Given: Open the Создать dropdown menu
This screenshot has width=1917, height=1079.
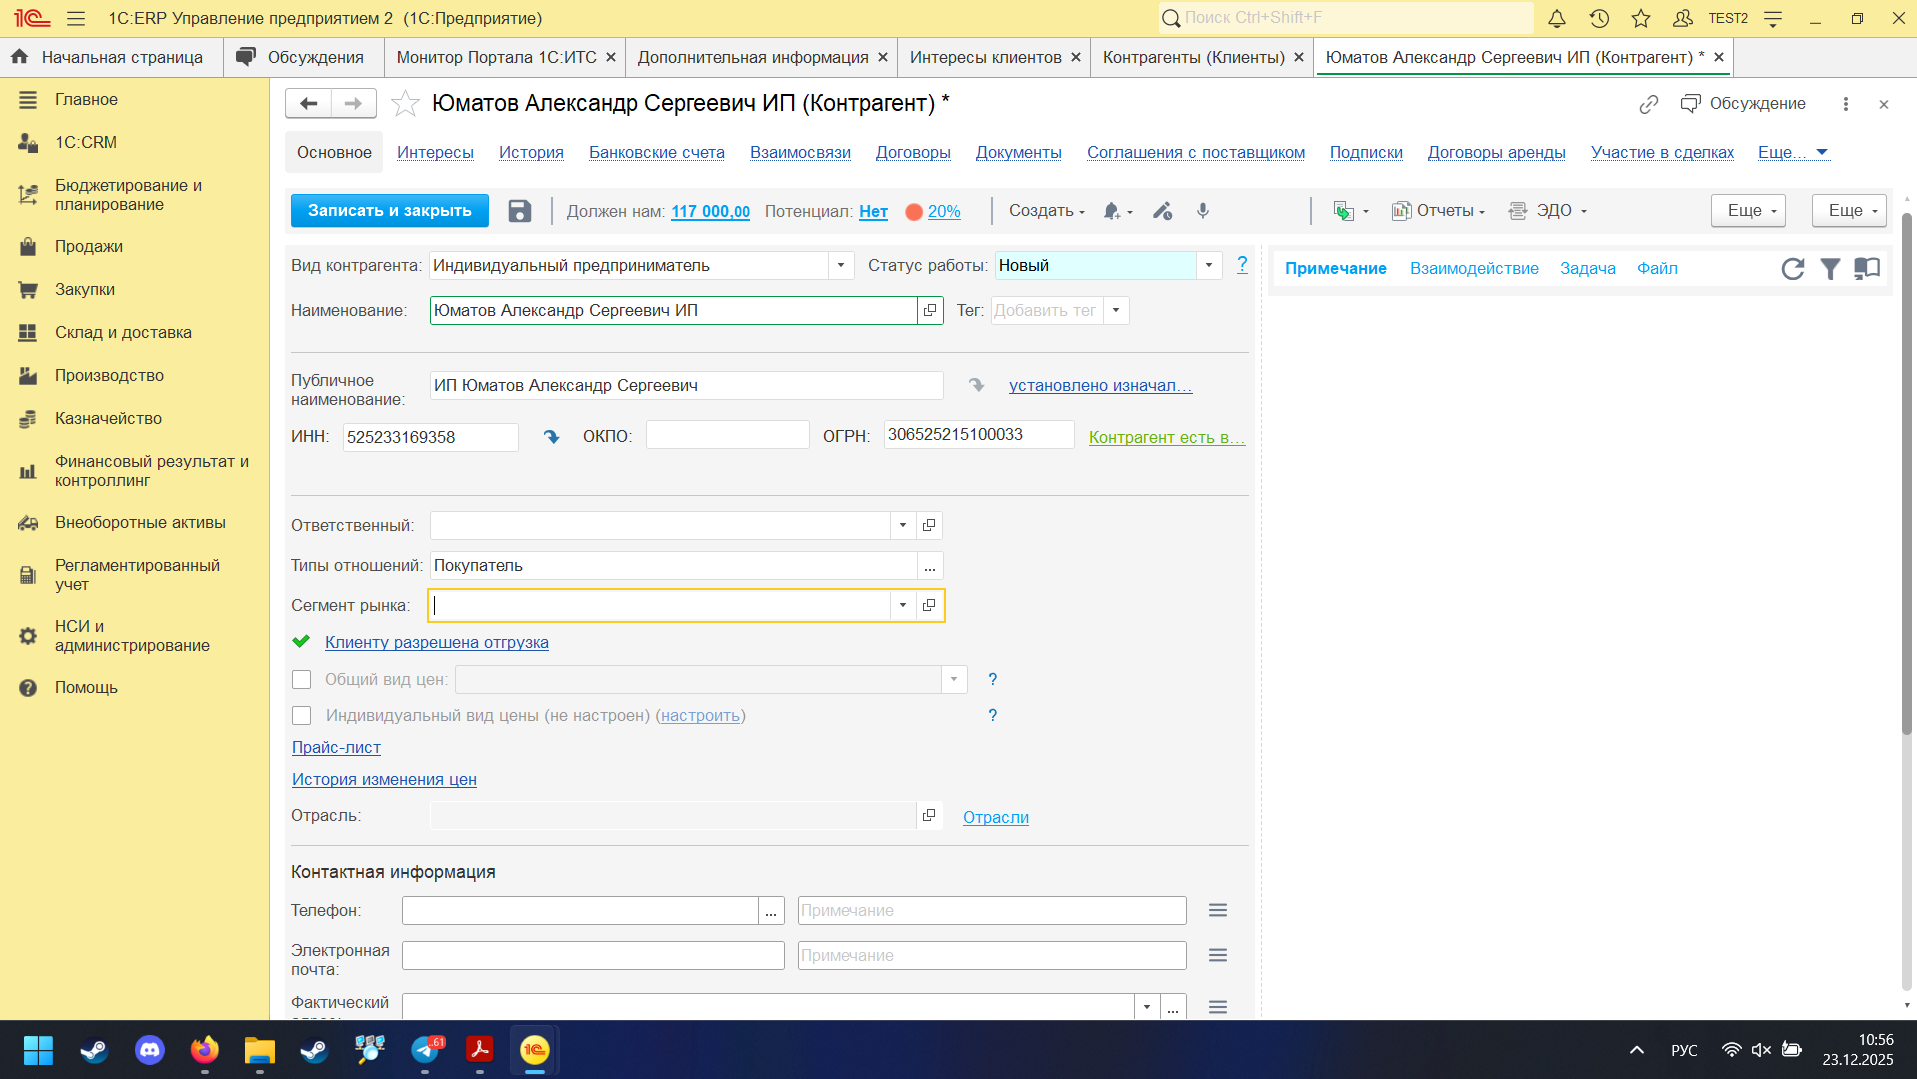Looking at the screenshot, I should (1047, 211).
